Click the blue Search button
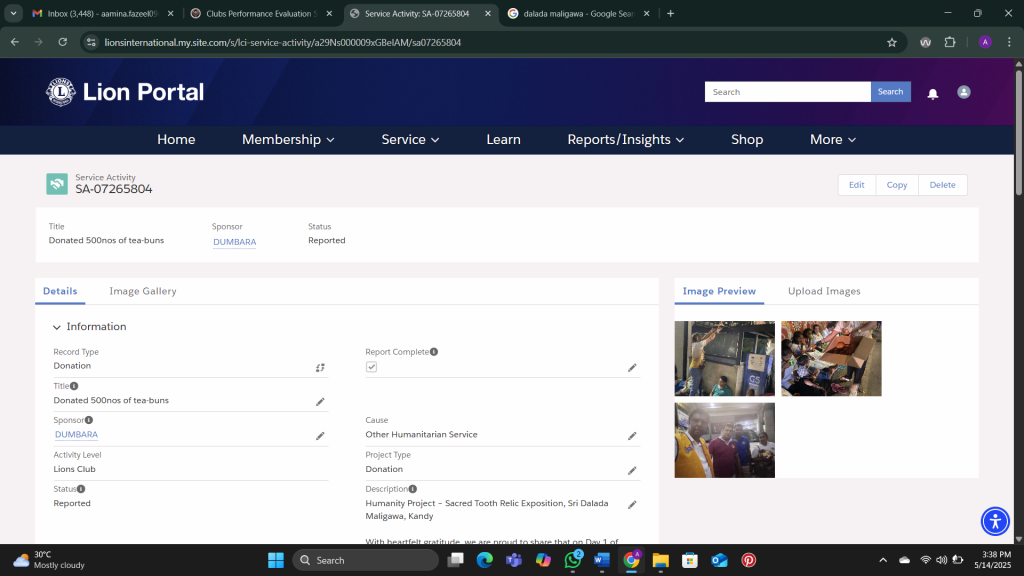Screen dimensions: 1024x576 (x=890, y=92)
